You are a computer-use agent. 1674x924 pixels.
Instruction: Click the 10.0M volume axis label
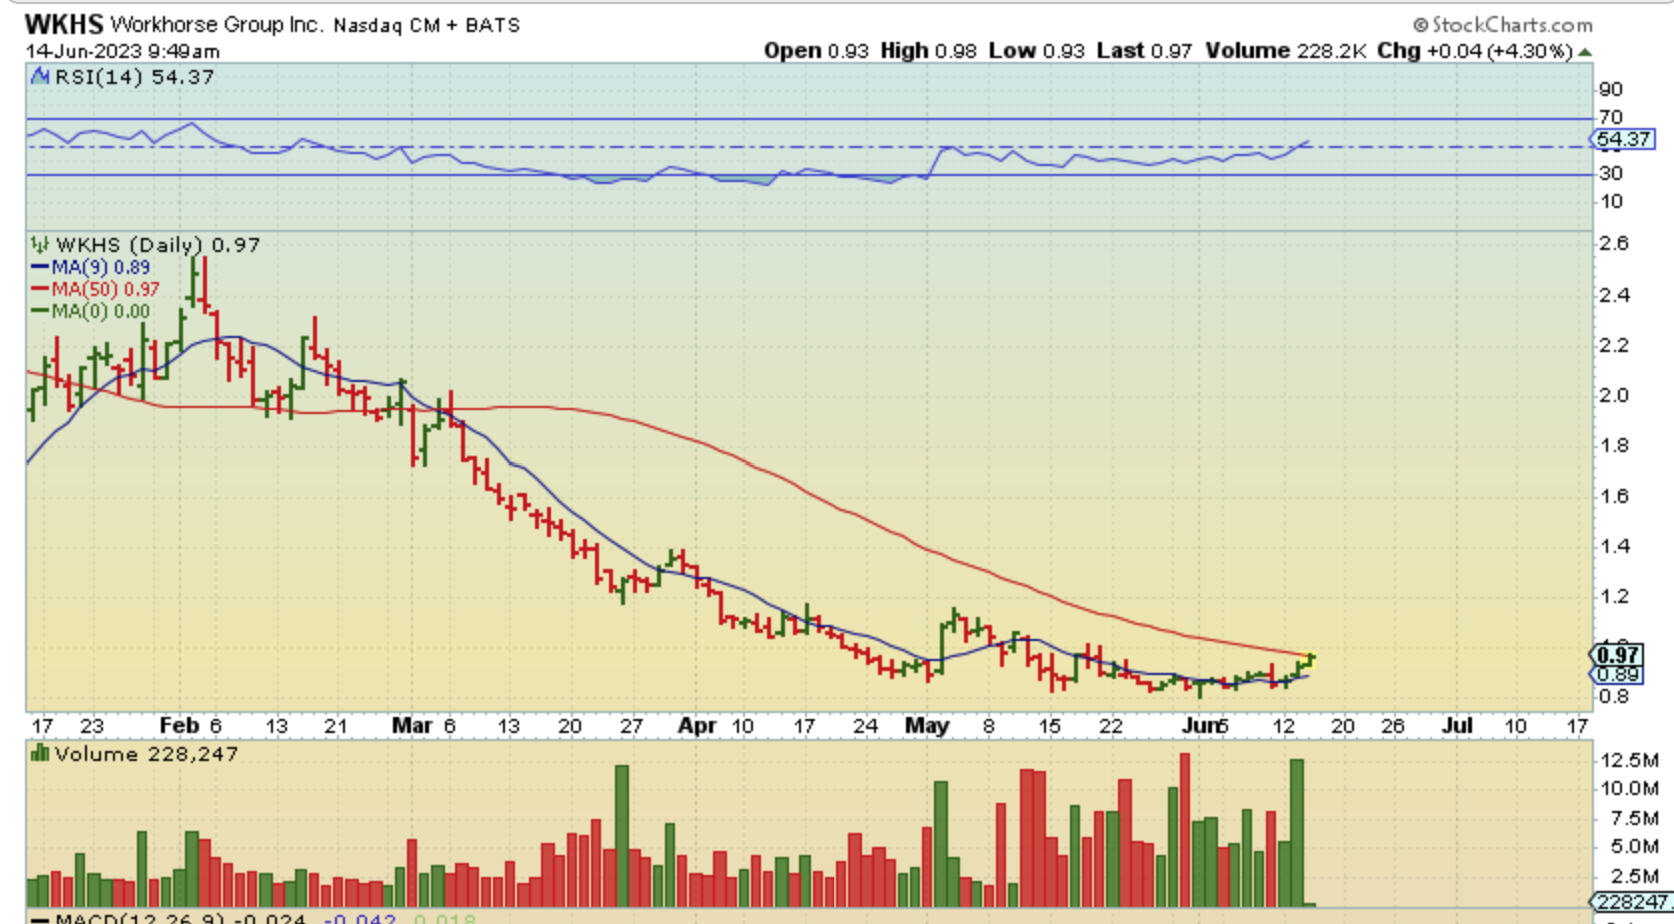1630,789
